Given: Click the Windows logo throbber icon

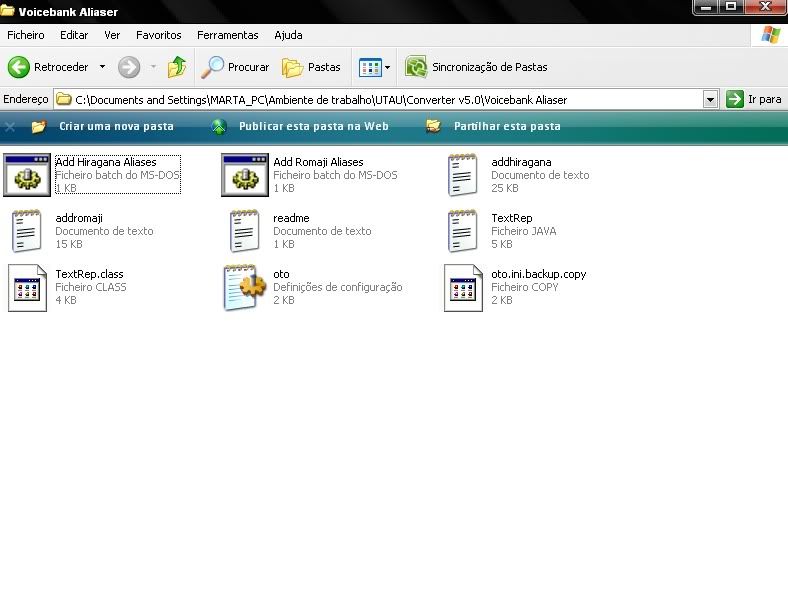Looking at the screenshot, I should click(x=770, y=35).
